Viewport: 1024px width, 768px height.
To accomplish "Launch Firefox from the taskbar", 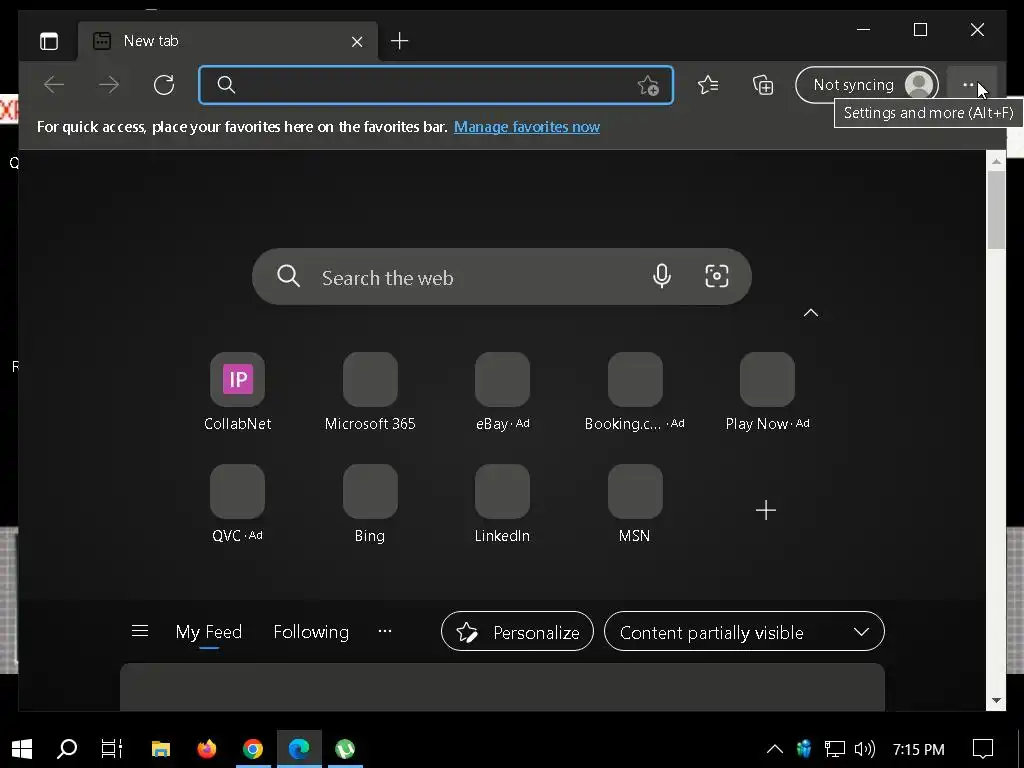I will (206, 748).
